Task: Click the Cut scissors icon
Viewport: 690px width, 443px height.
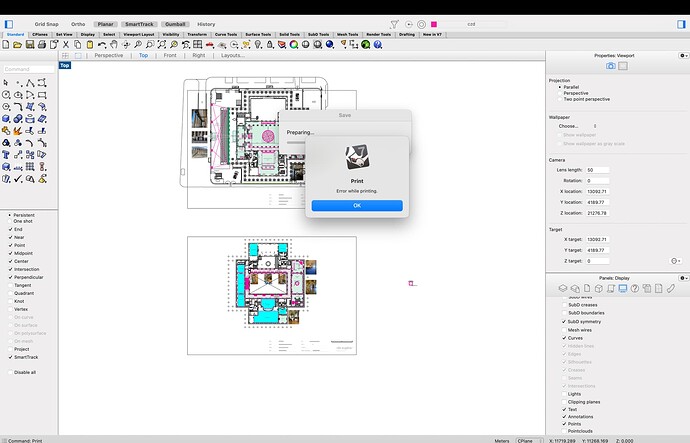Action: 66,44
